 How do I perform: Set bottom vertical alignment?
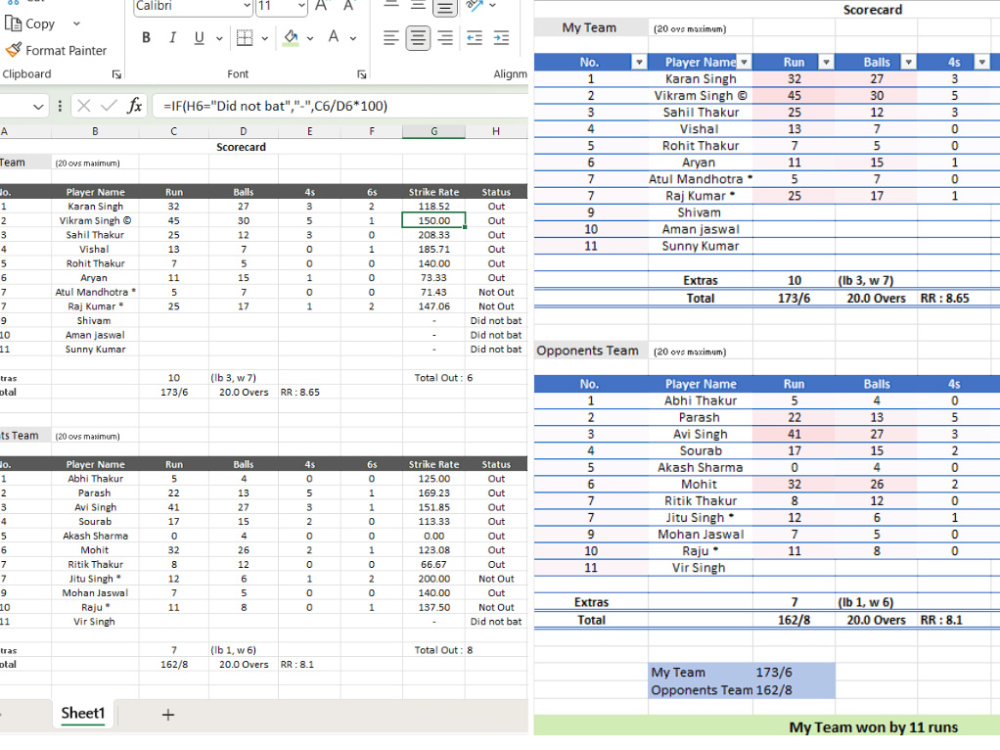coord(445,6)
